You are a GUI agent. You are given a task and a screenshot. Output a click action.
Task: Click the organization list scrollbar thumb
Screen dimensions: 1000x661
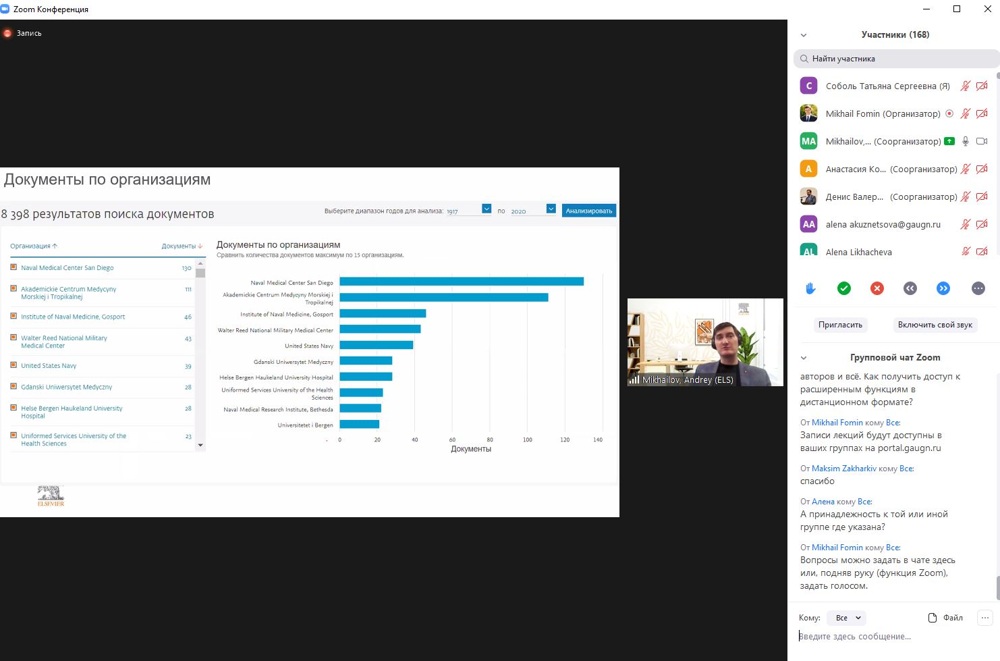pyautogui.click(x=200, y=273)
